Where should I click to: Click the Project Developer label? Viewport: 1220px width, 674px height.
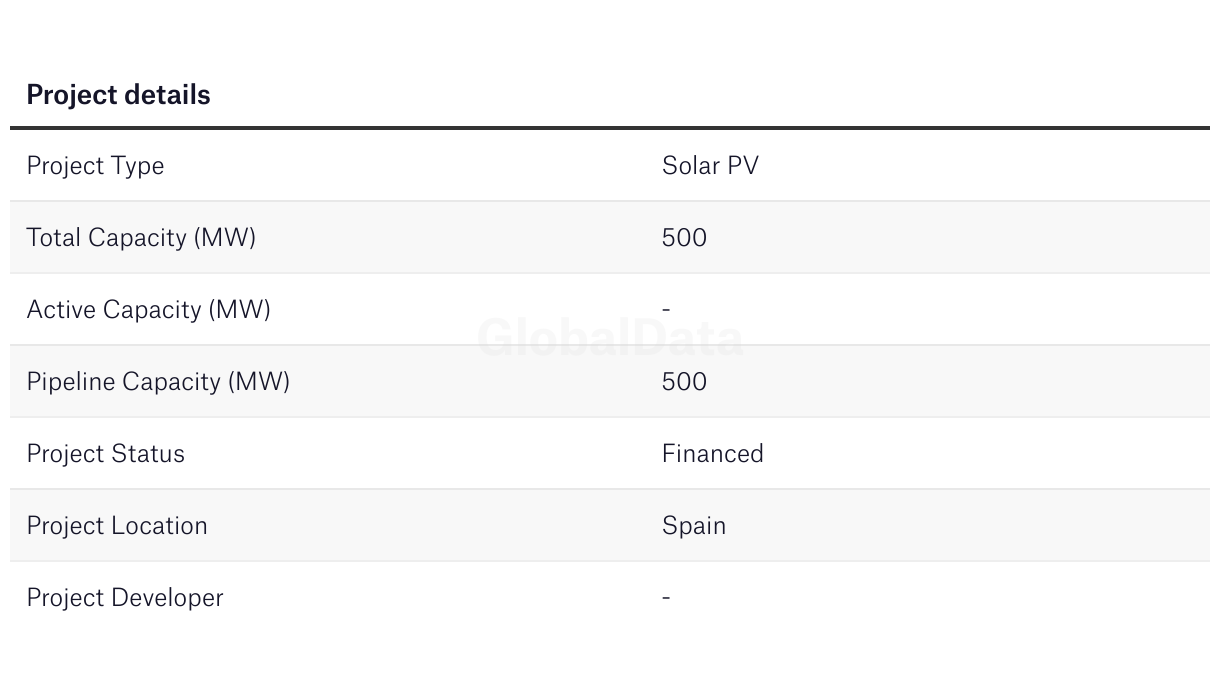[125, 598]
